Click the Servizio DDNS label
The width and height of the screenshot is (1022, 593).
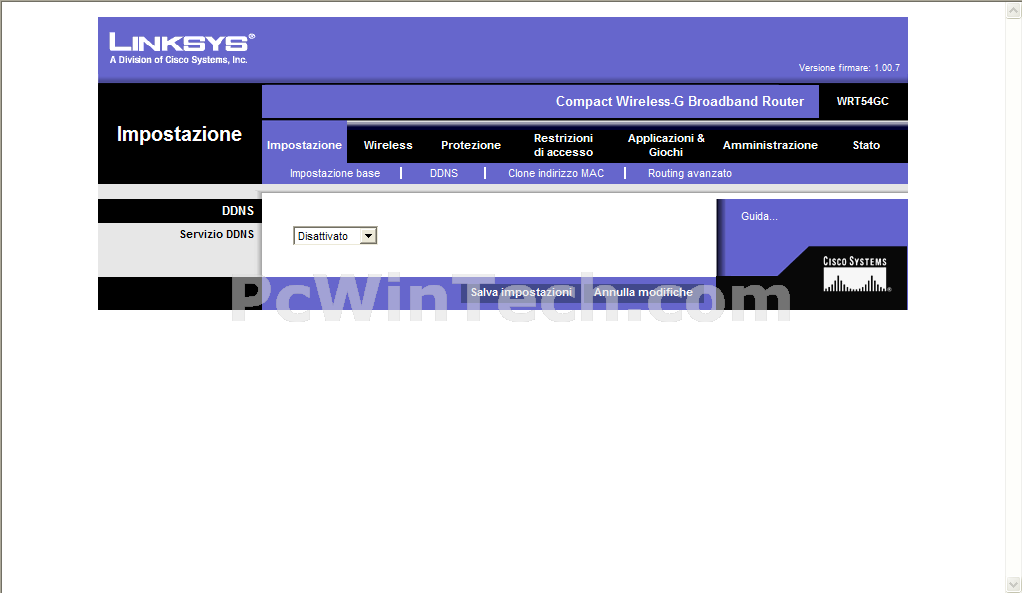click(x=217, y=234)
